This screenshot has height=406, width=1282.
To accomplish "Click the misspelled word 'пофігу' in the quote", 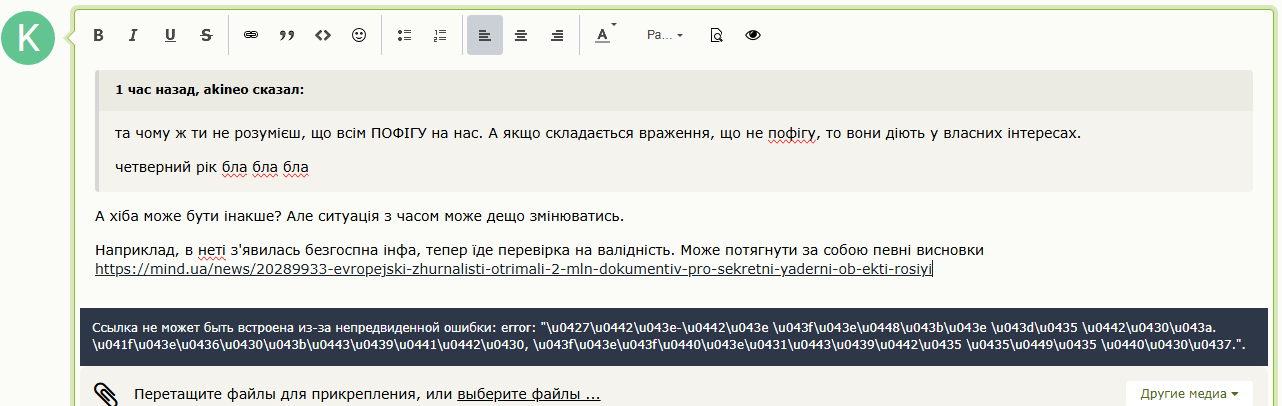I will click(792, 133).
